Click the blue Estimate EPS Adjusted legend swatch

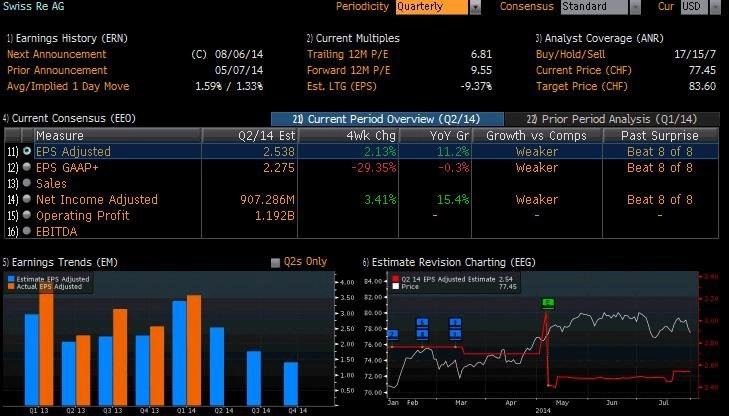[11, 279]
